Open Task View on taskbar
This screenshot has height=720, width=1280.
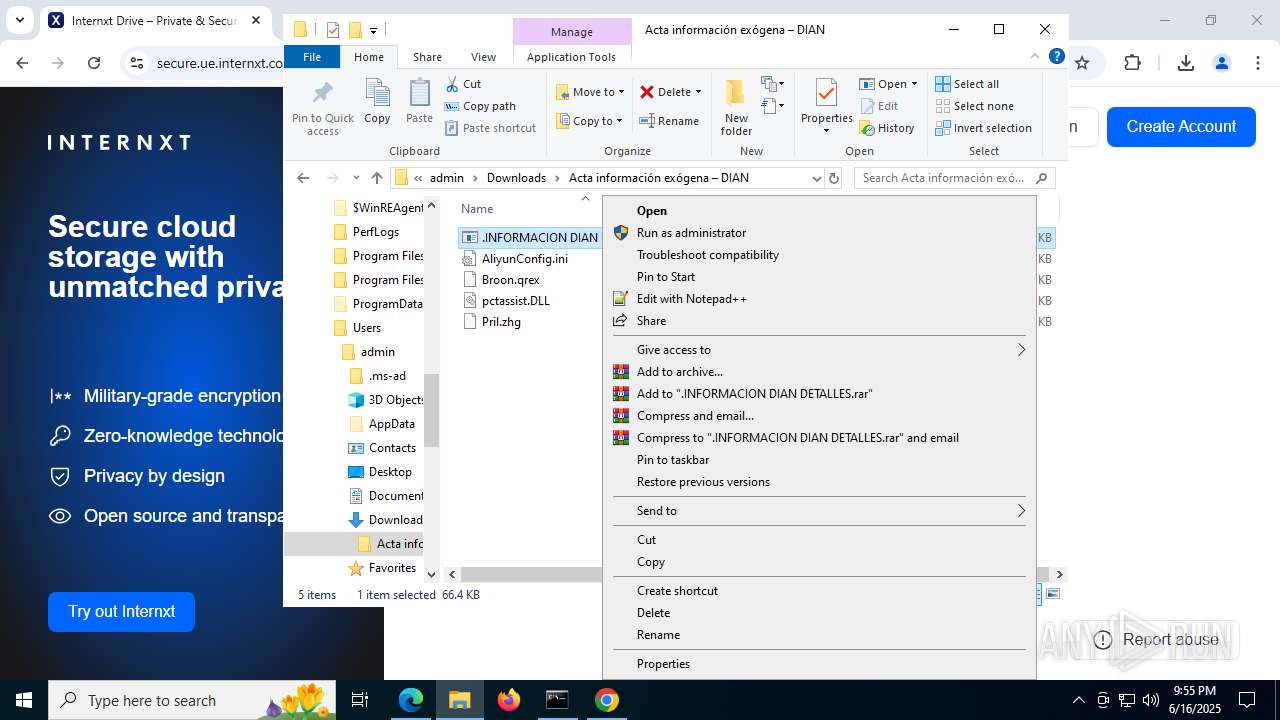[x=360, y=700]
